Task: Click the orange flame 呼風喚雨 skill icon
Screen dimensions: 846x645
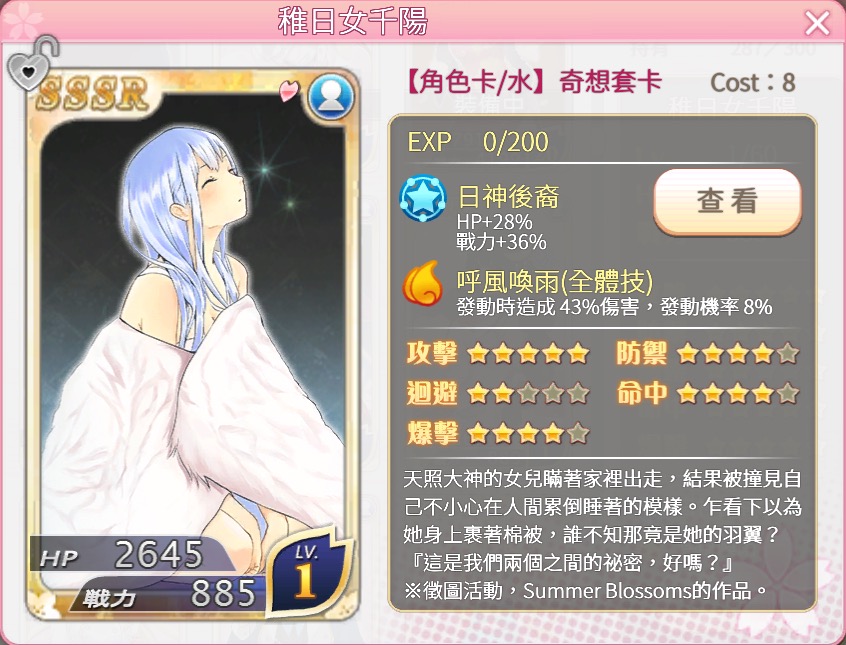Action: (423, 282)
